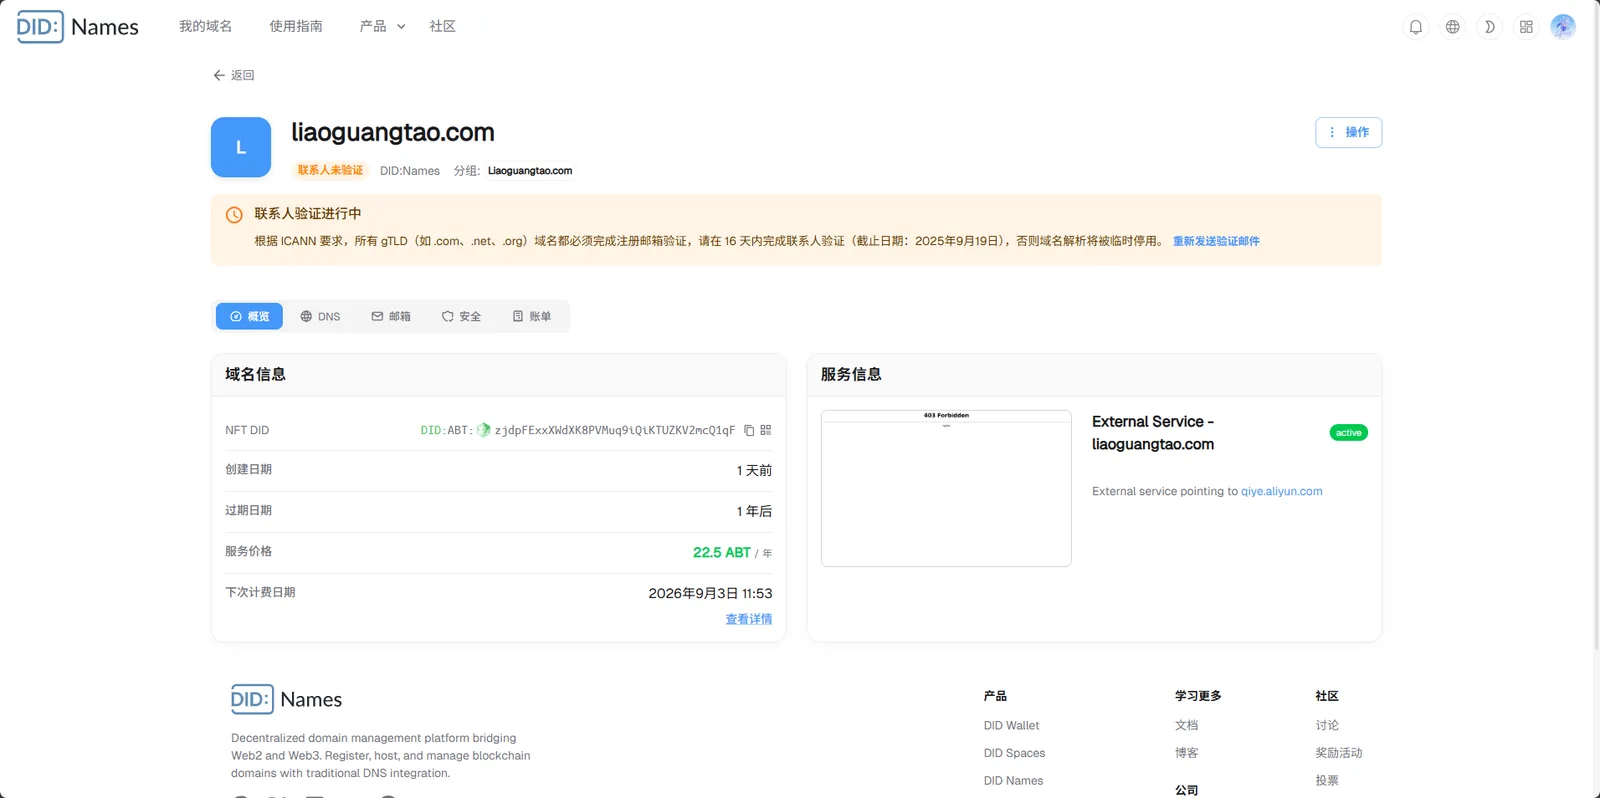
Task: Click the clock icon in verification notice
Action: [x=234, y=215]
